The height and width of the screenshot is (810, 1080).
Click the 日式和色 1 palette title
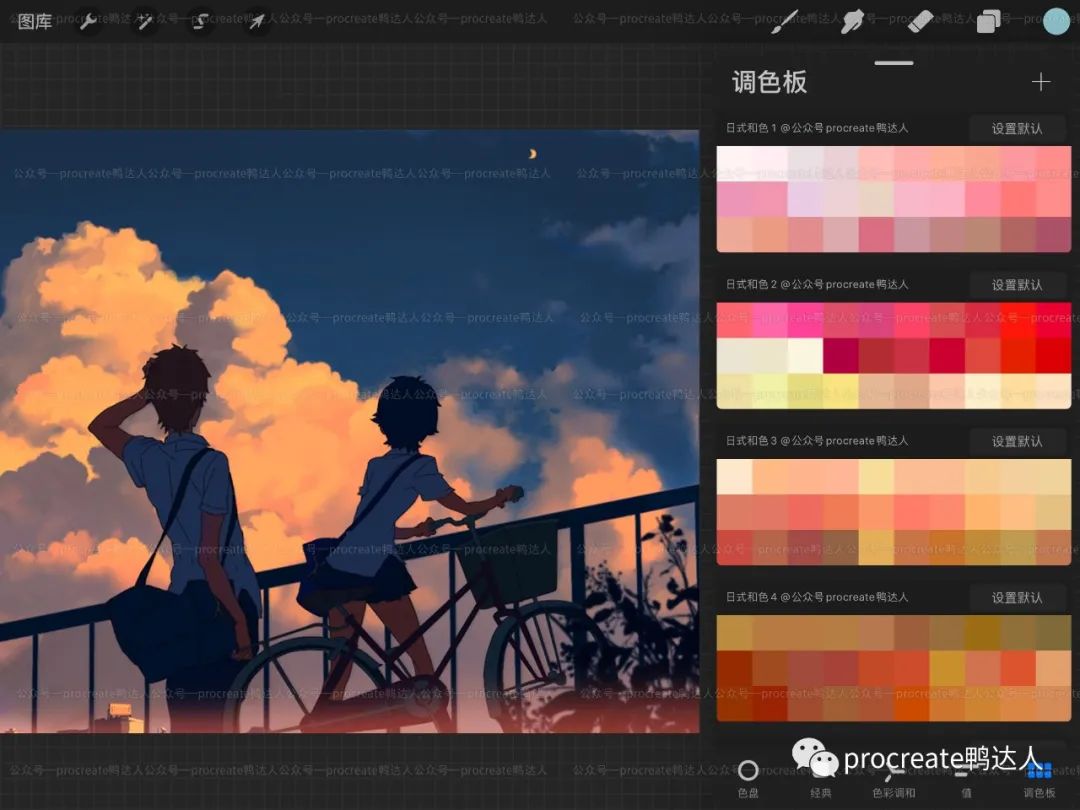(x=817, y=128)
